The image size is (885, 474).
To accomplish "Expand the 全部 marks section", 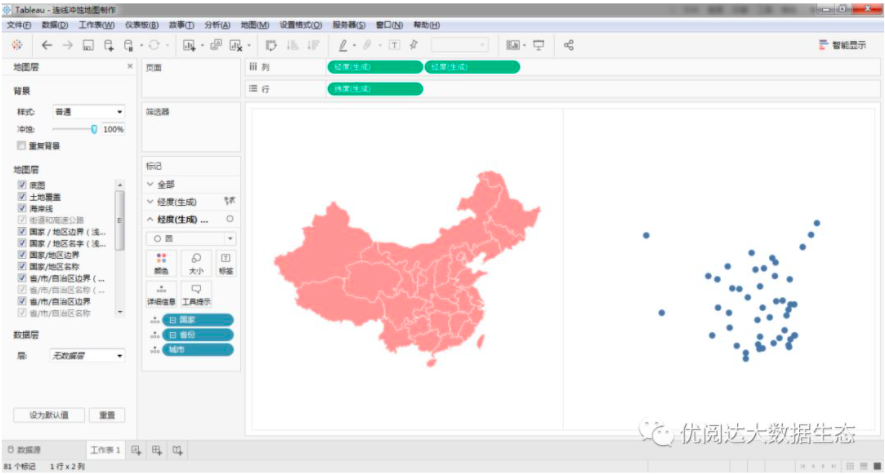I will pos(150,184).
